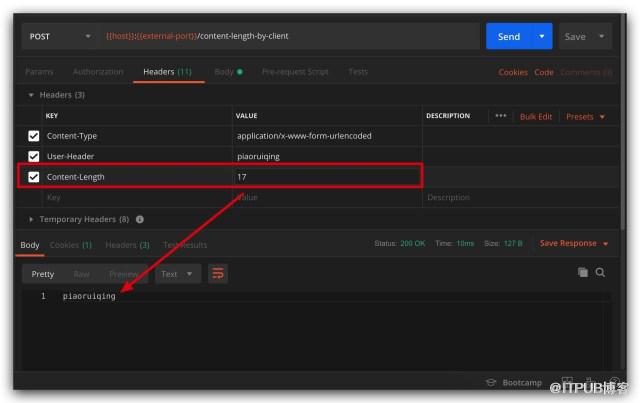Click the Bulk Edit link
This screenshot has height=403, width=640.
(536, 117)
